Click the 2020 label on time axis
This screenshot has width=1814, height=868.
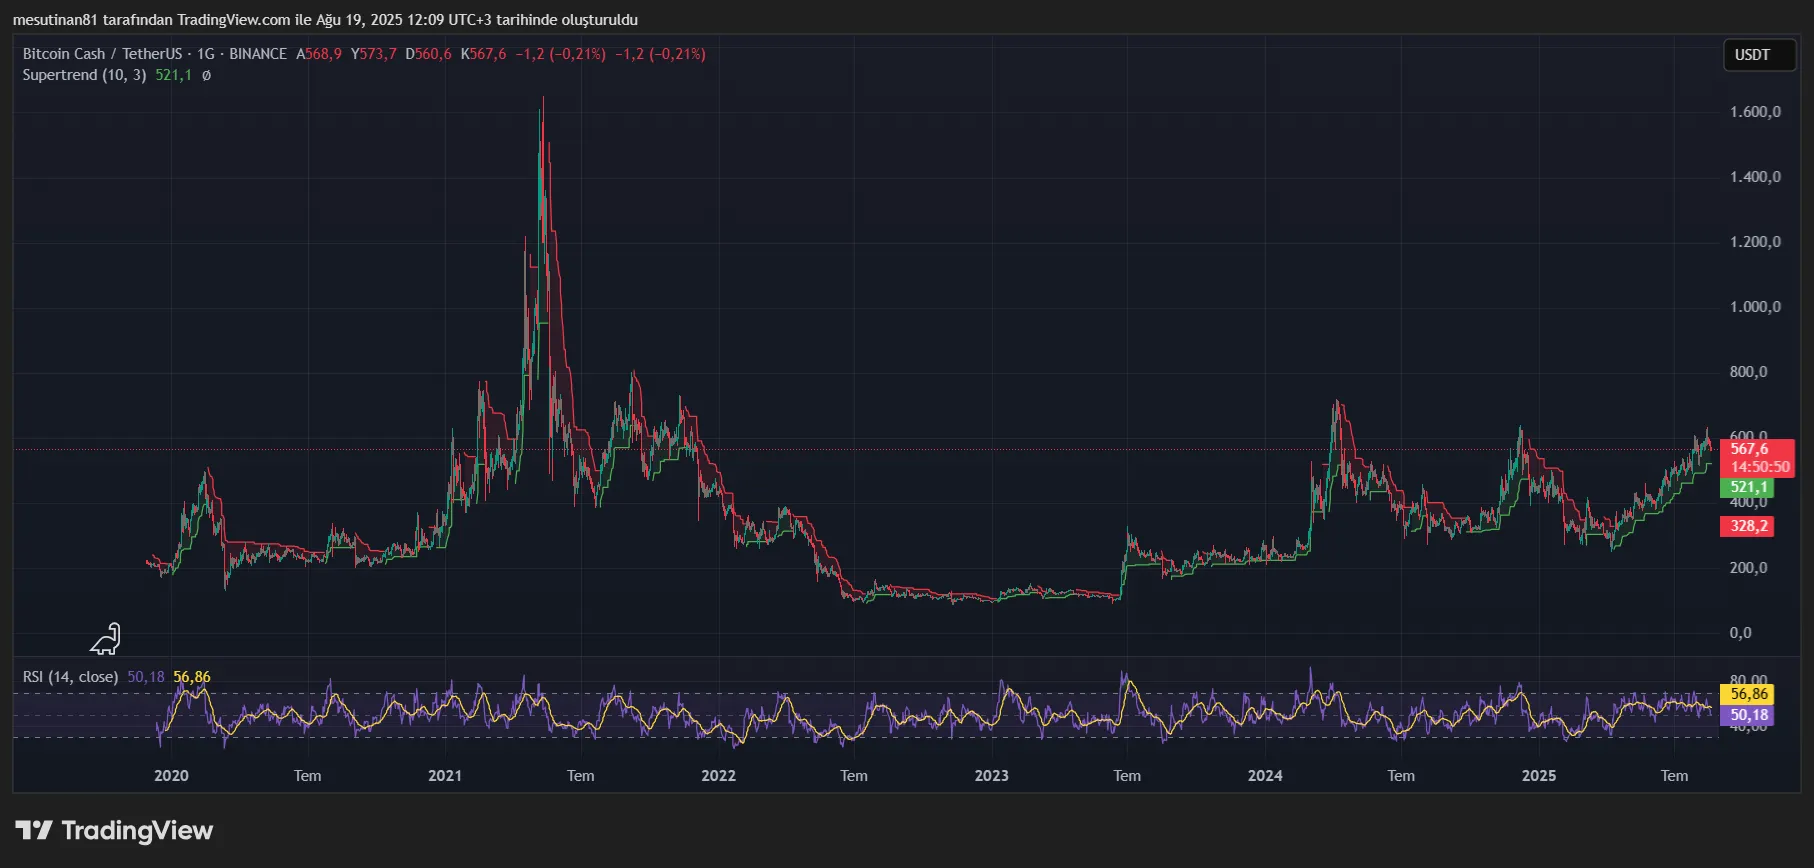pyautogui.click(x=171, y=776)
